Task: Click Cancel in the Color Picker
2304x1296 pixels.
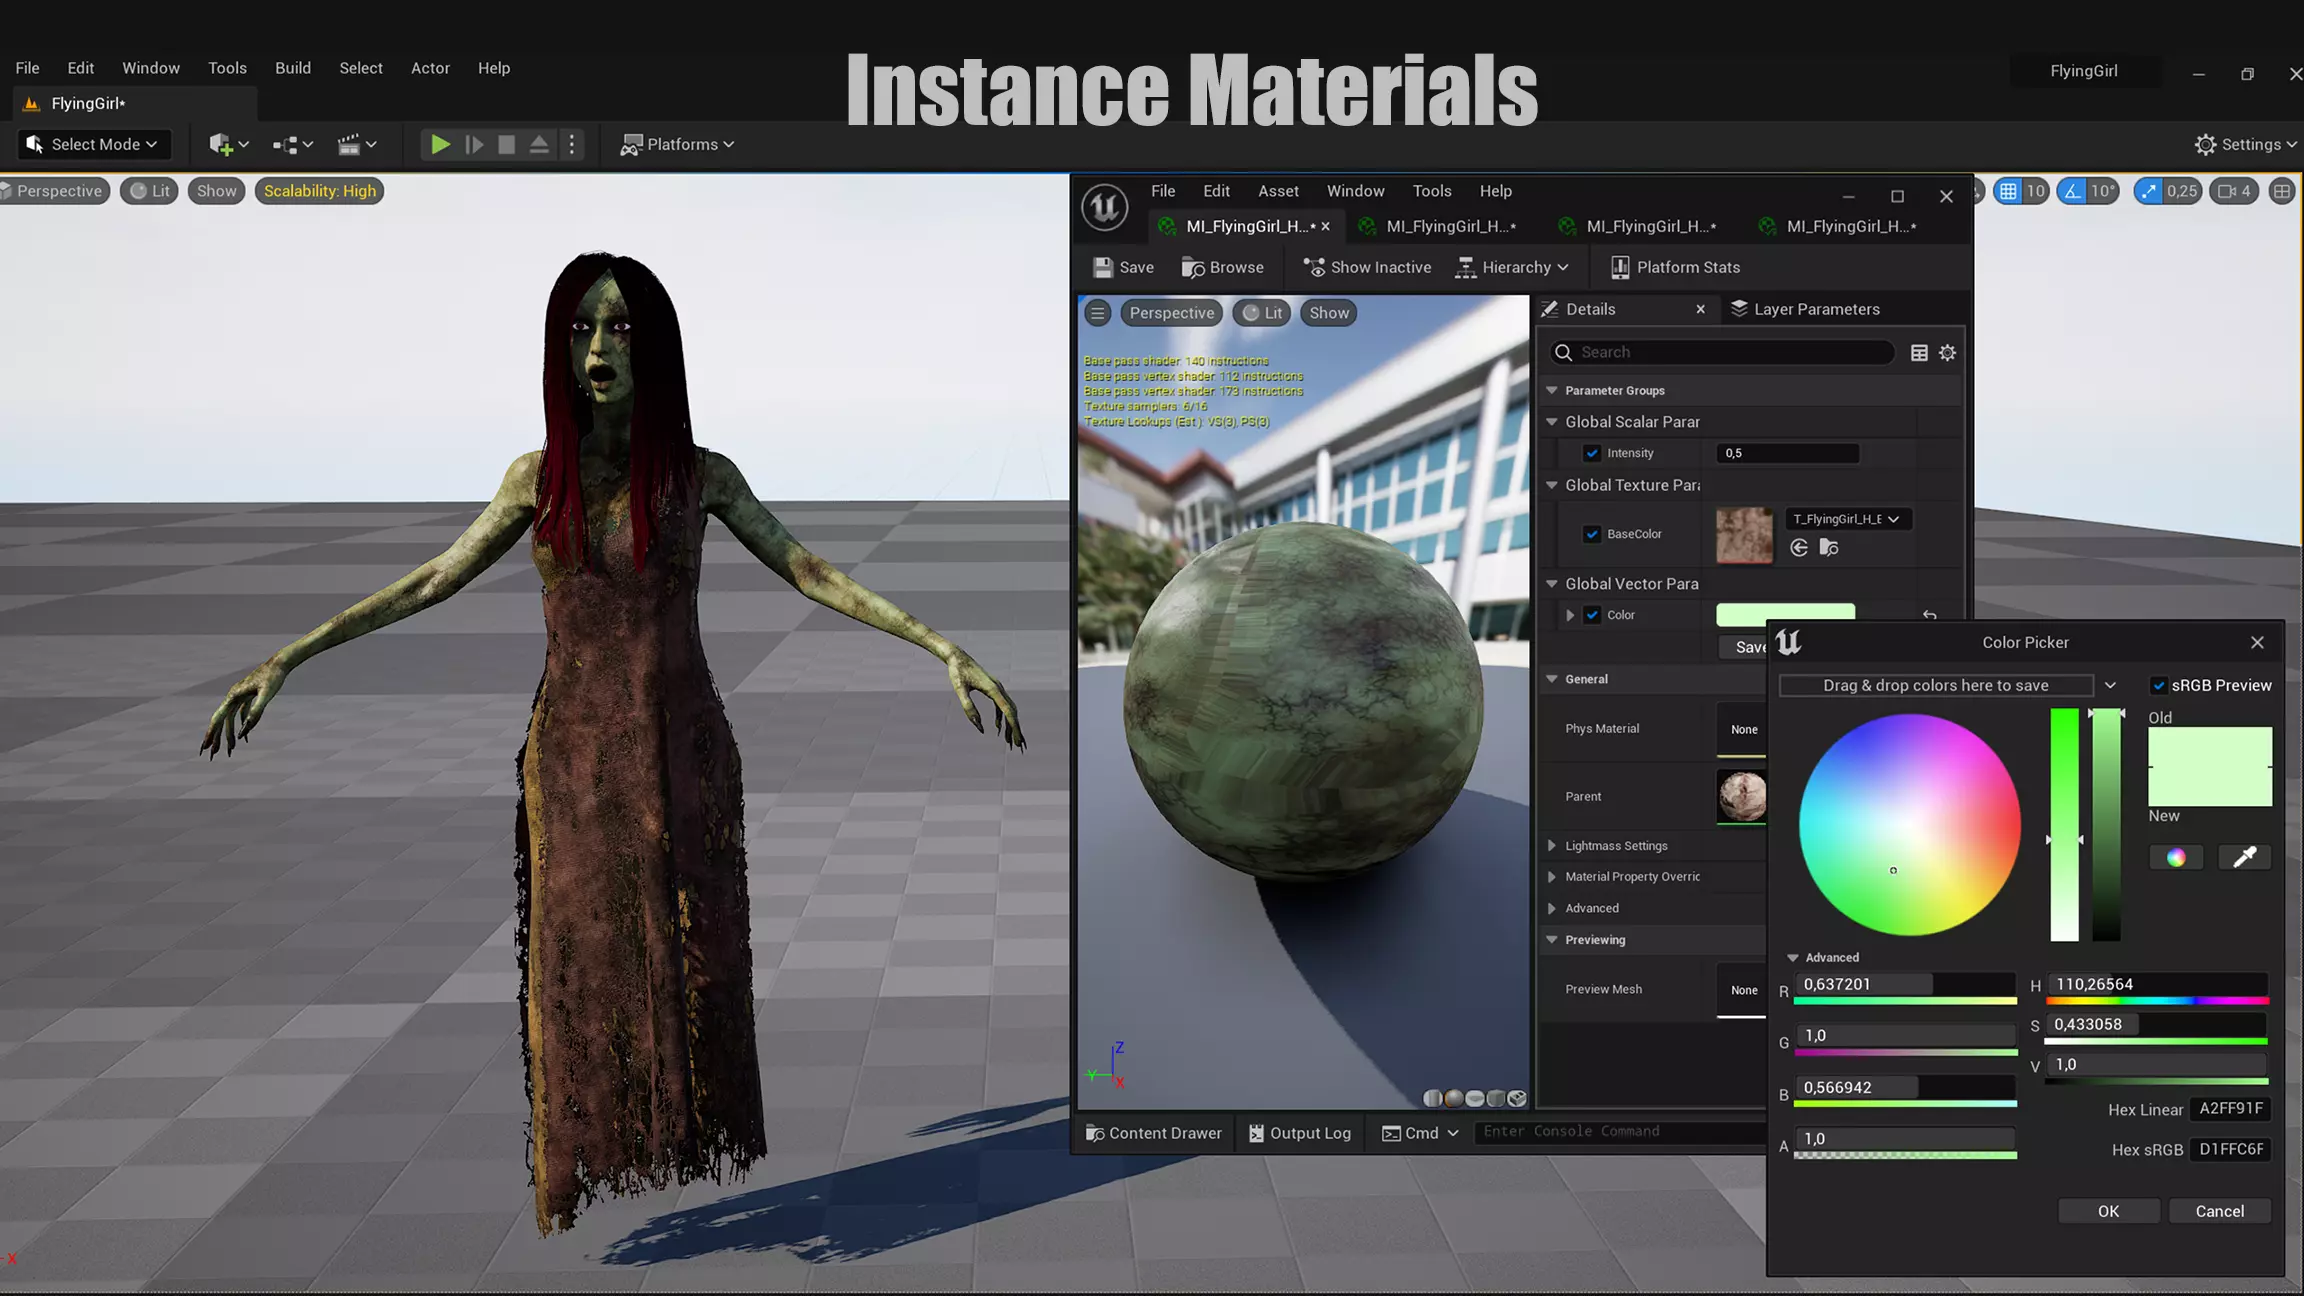Action: [2219, 1211]
